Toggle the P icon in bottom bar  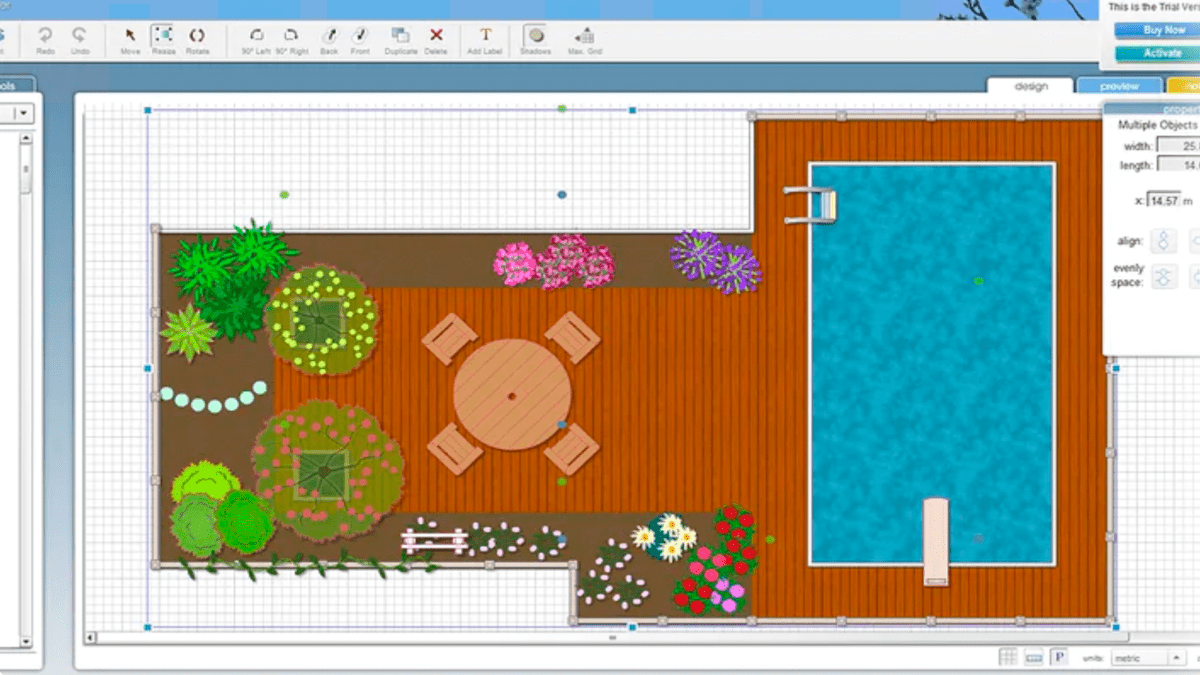(1060, 657)
